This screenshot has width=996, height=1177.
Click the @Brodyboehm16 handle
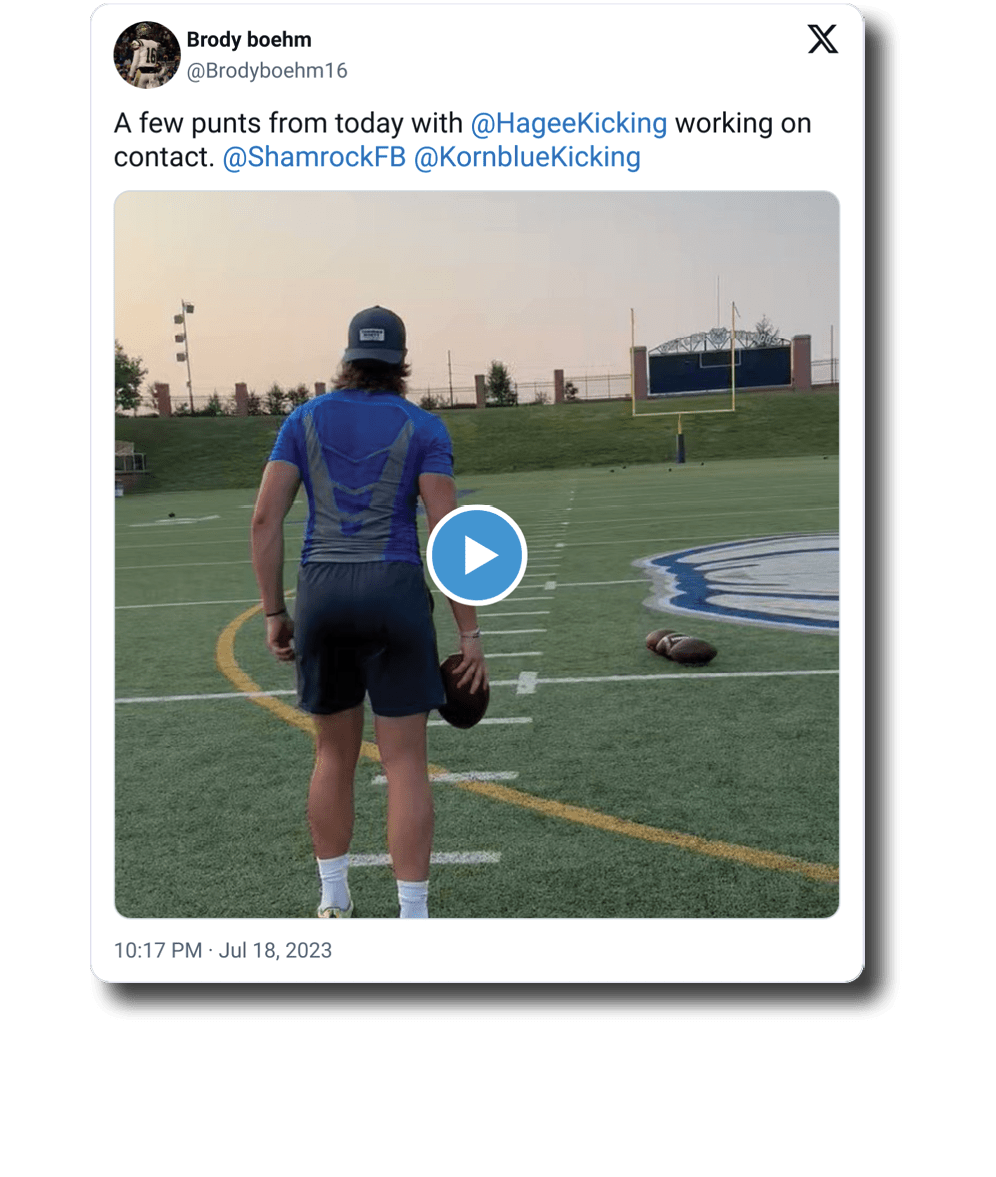tap(267, 71)
